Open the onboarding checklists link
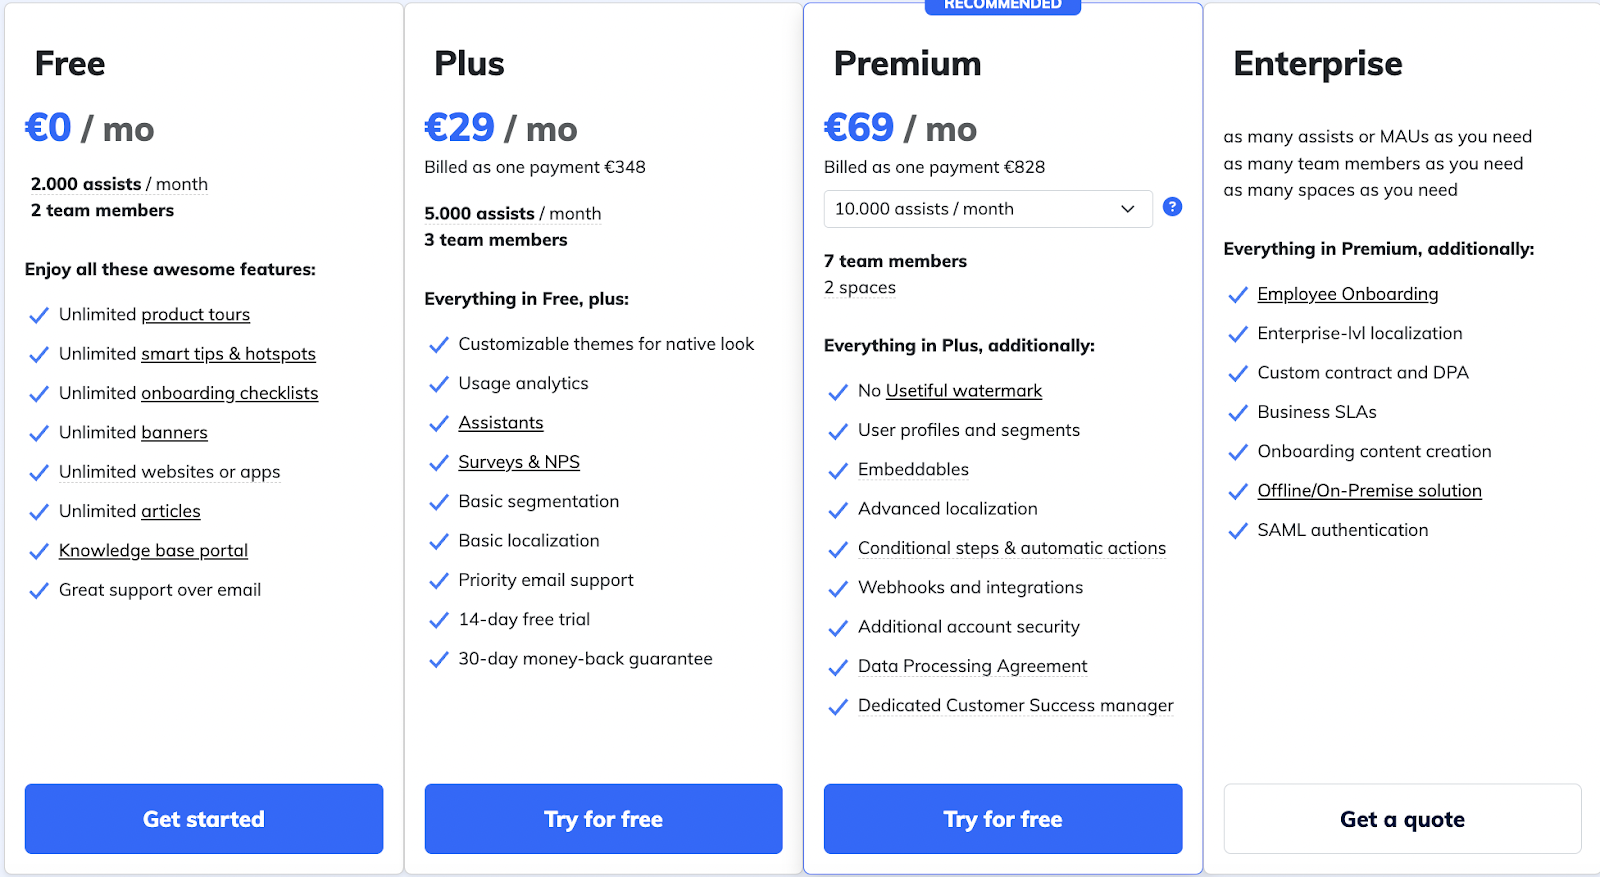Viewport: 1600px width, 877px height. (230, 393)
